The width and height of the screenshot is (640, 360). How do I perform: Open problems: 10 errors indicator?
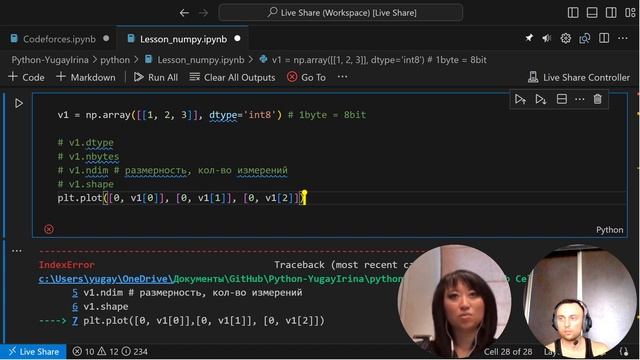coord(83,351)
